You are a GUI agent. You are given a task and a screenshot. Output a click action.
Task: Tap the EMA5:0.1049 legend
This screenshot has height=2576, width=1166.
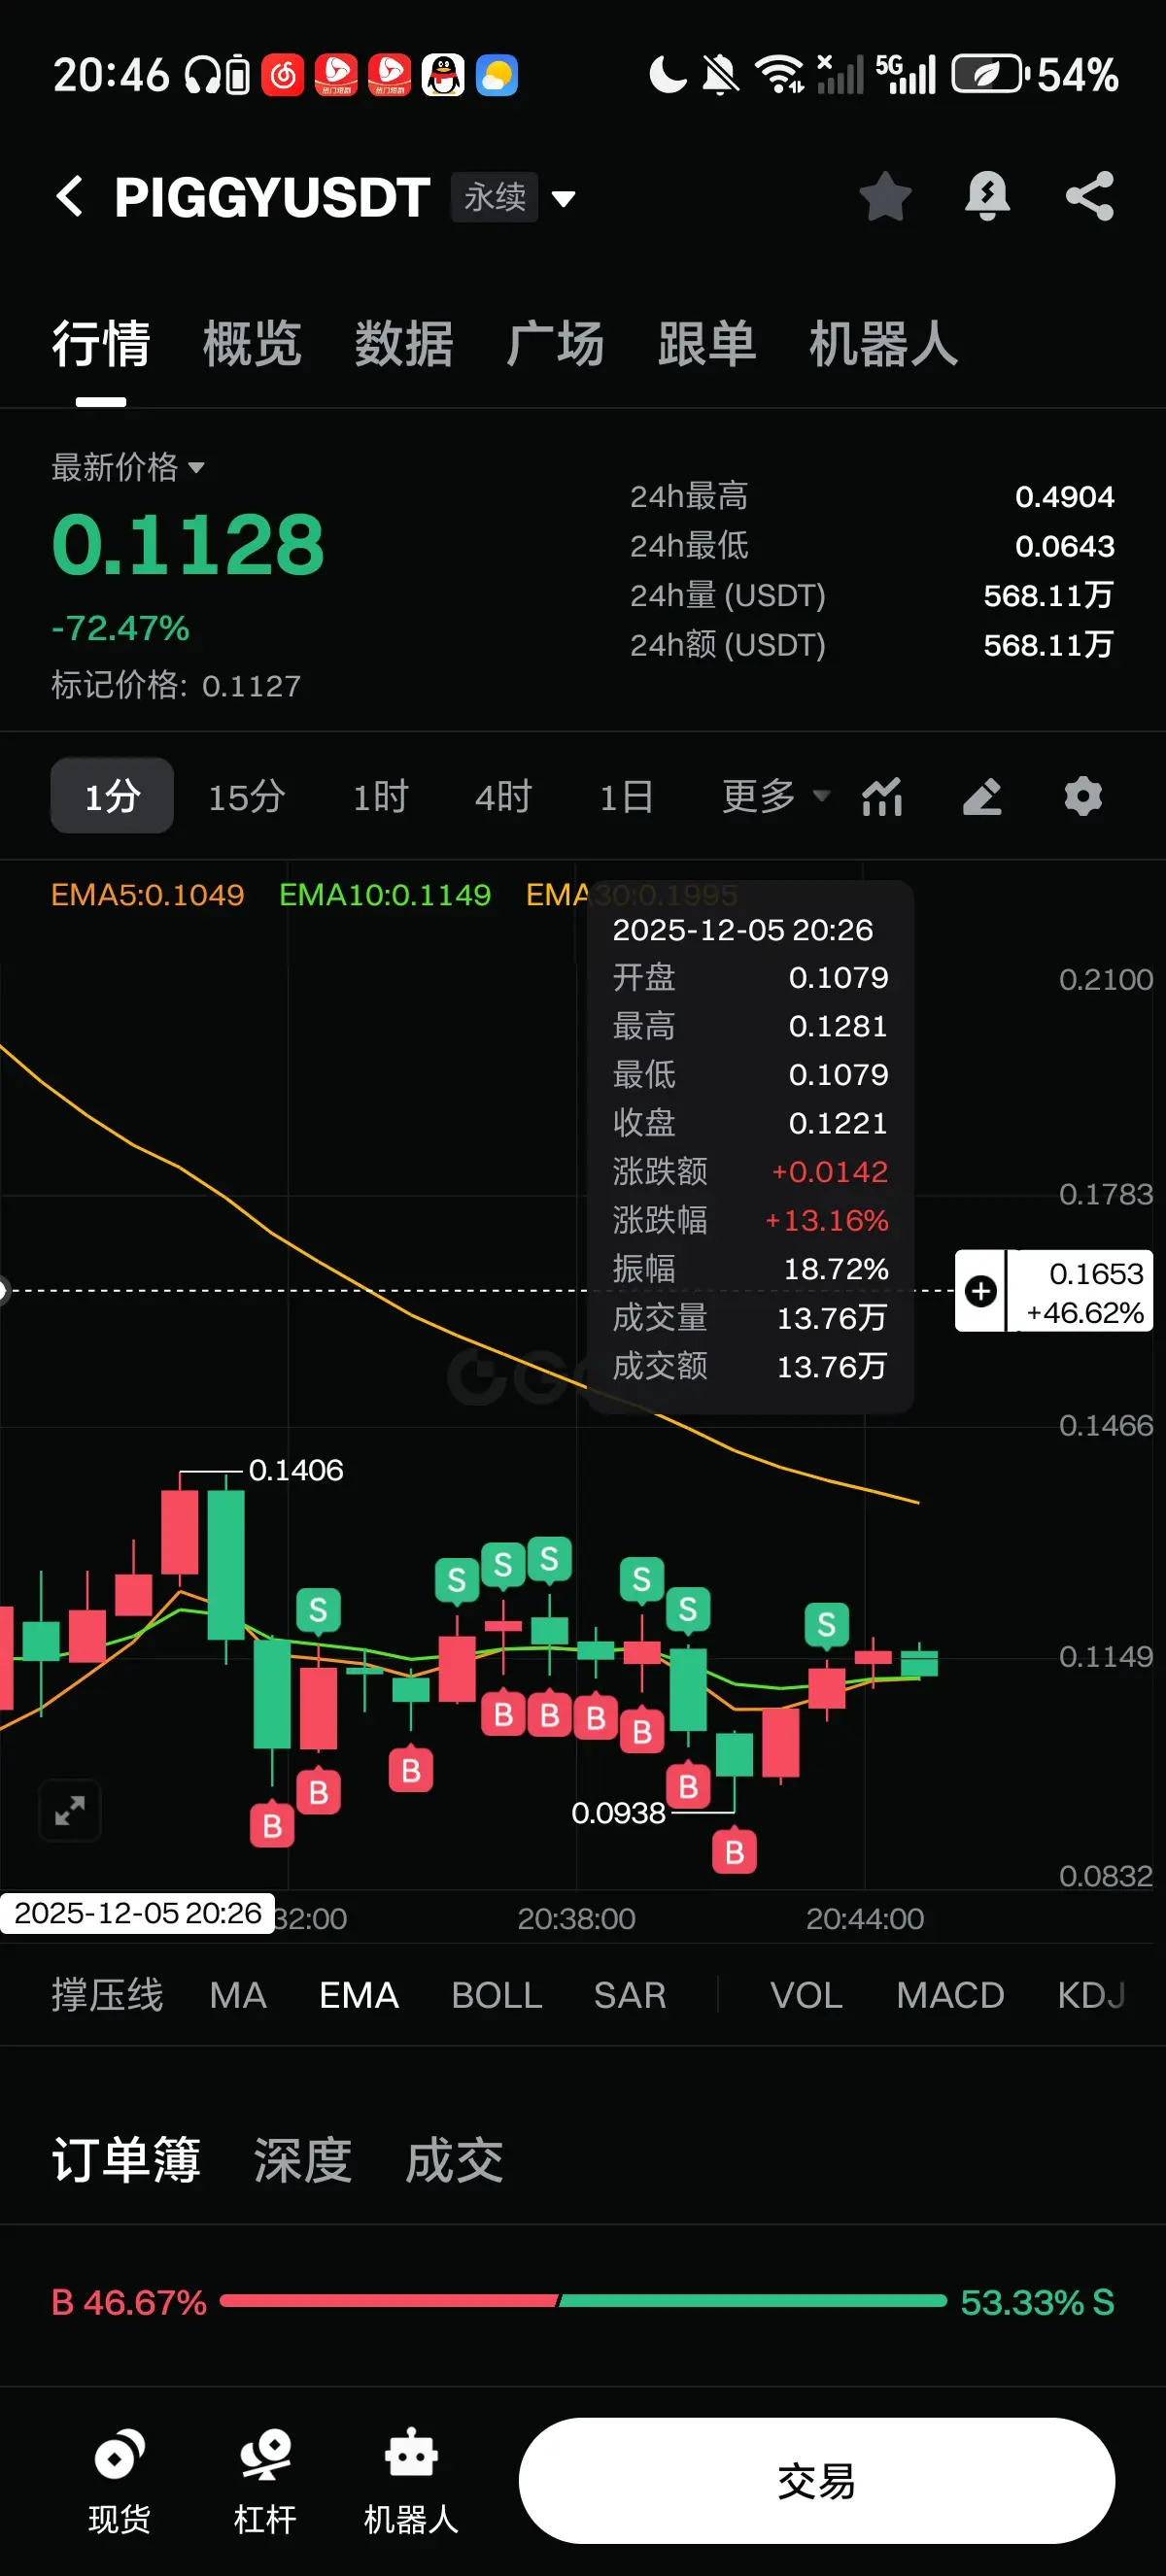(148, 894)
